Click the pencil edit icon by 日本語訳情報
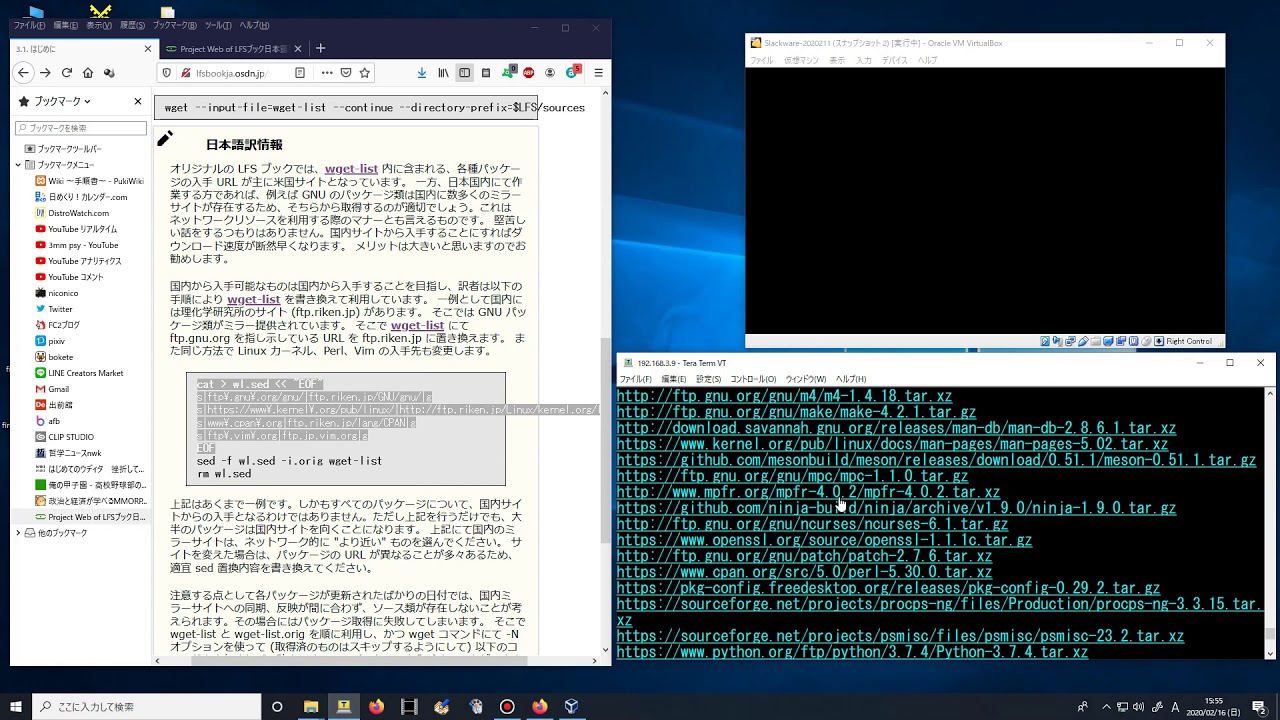The height and width of the screenshot is (720, 1280). click(x=165, y=138)
